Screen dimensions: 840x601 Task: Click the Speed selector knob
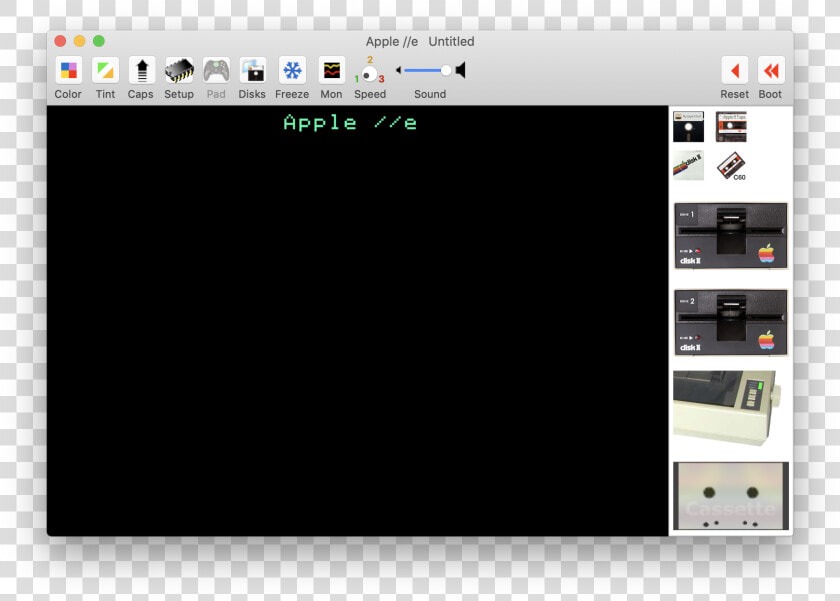tap(368, 75)
